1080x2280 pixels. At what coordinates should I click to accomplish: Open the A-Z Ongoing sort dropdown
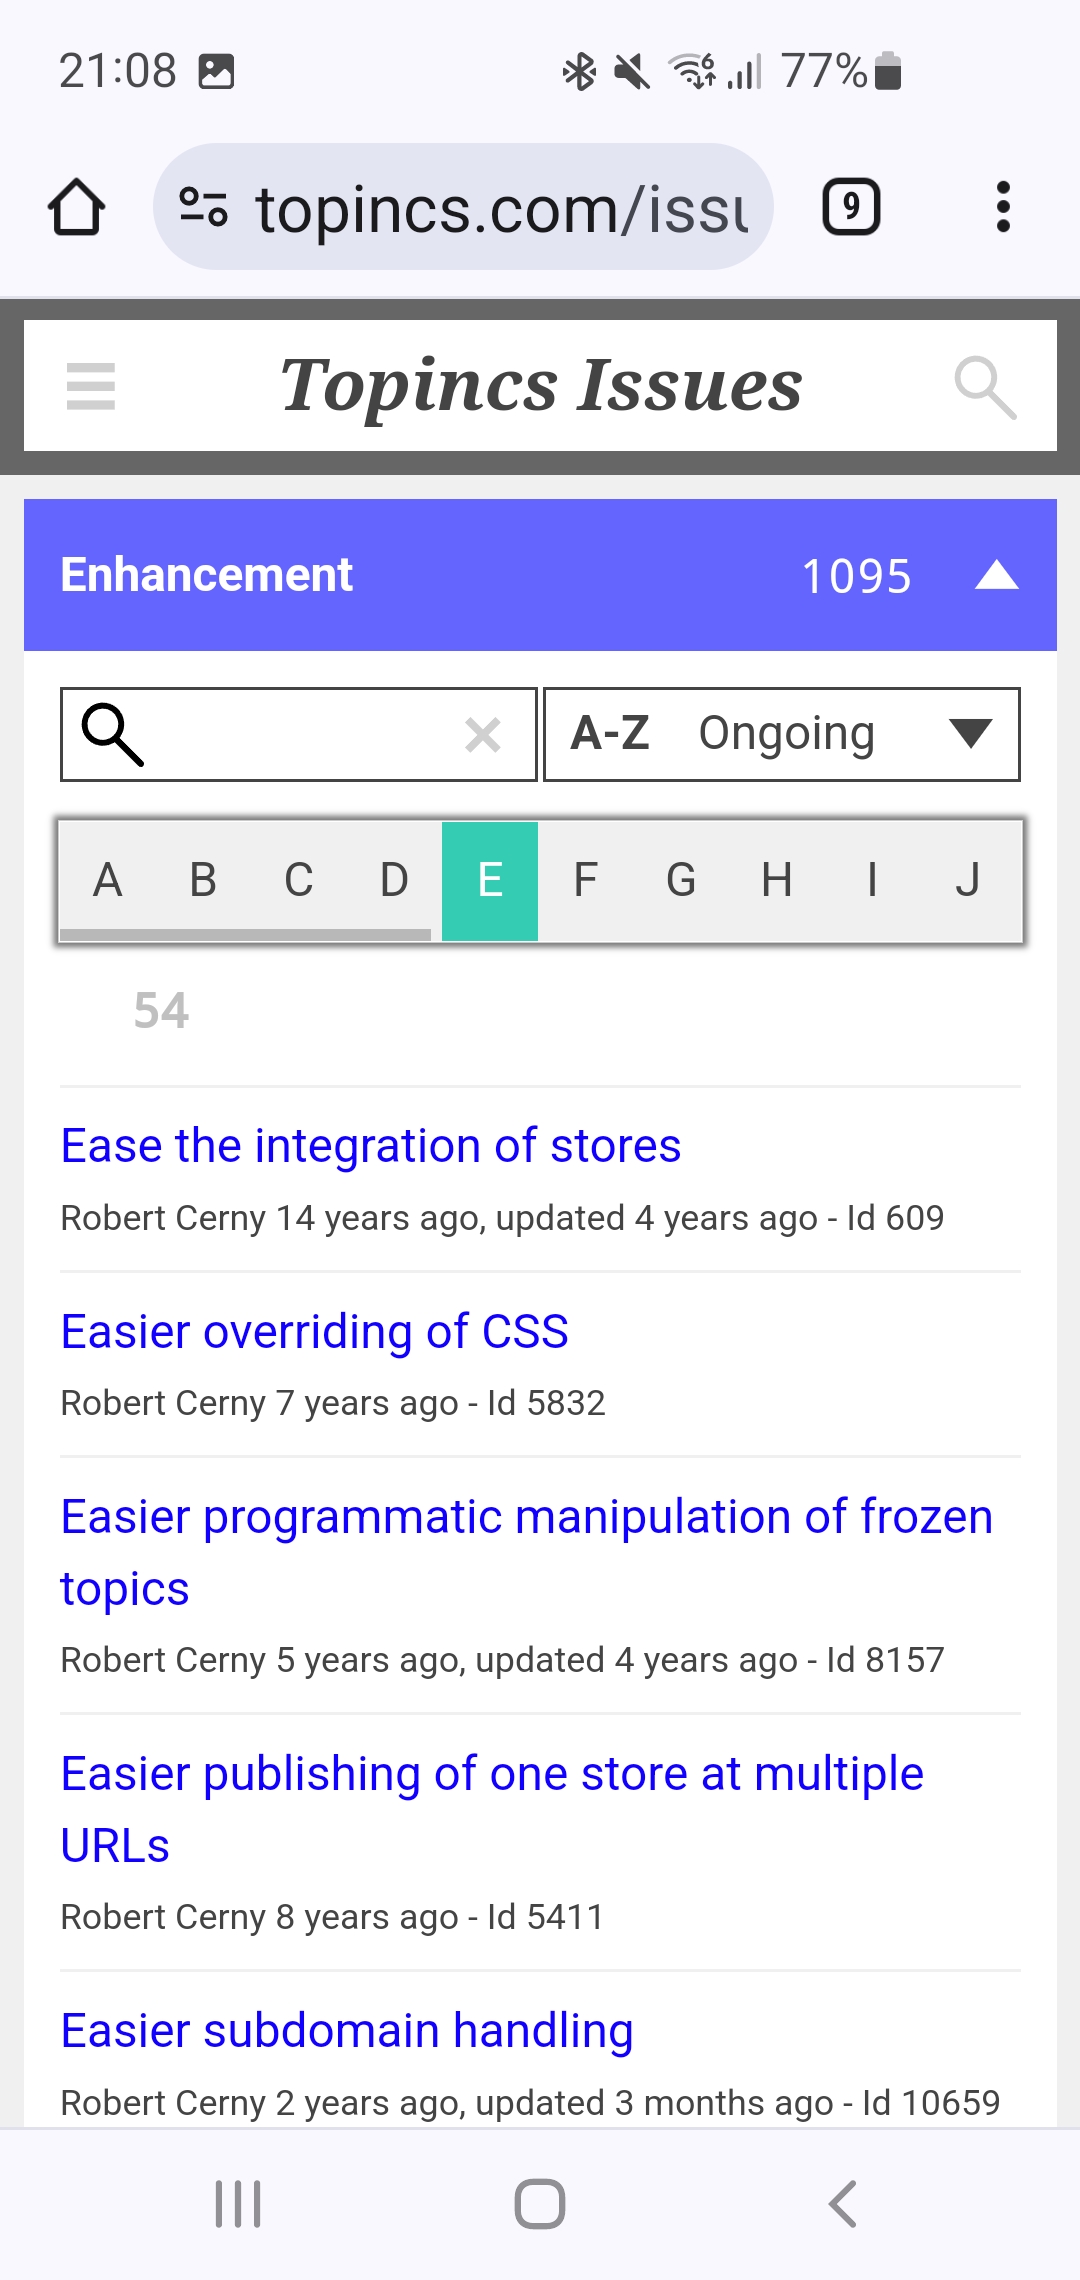tap(781, 734)
